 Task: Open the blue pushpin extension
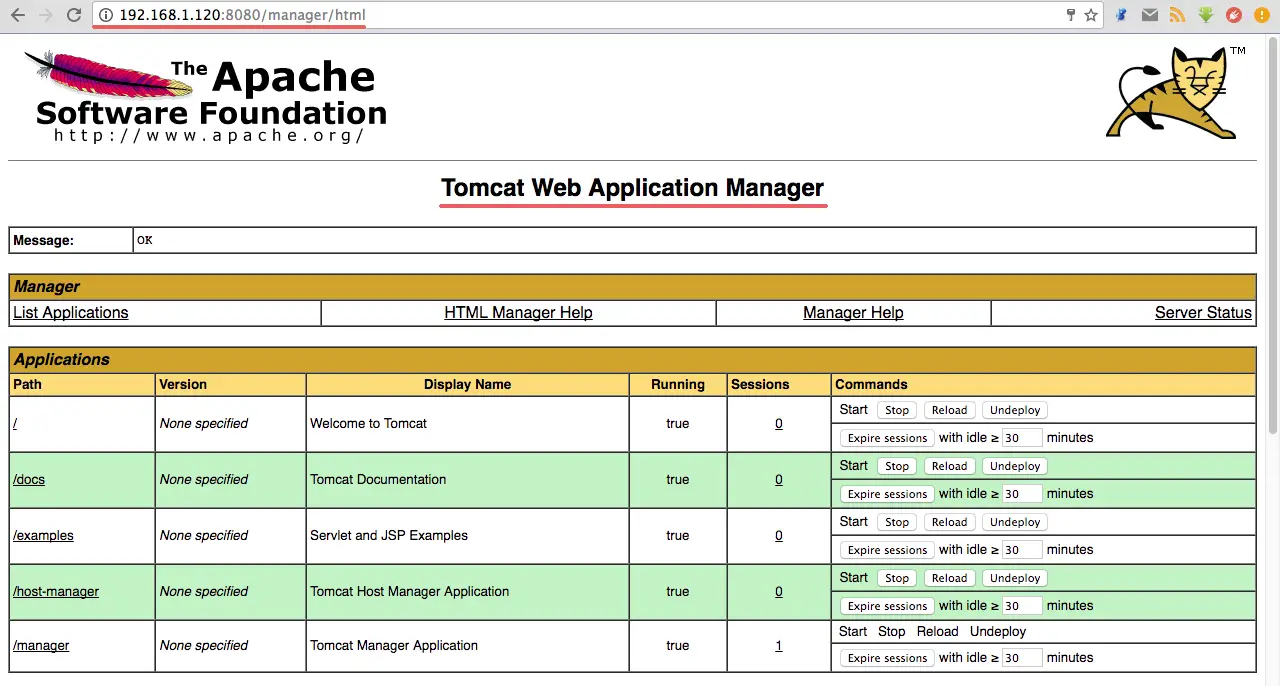coord(1122,15)
